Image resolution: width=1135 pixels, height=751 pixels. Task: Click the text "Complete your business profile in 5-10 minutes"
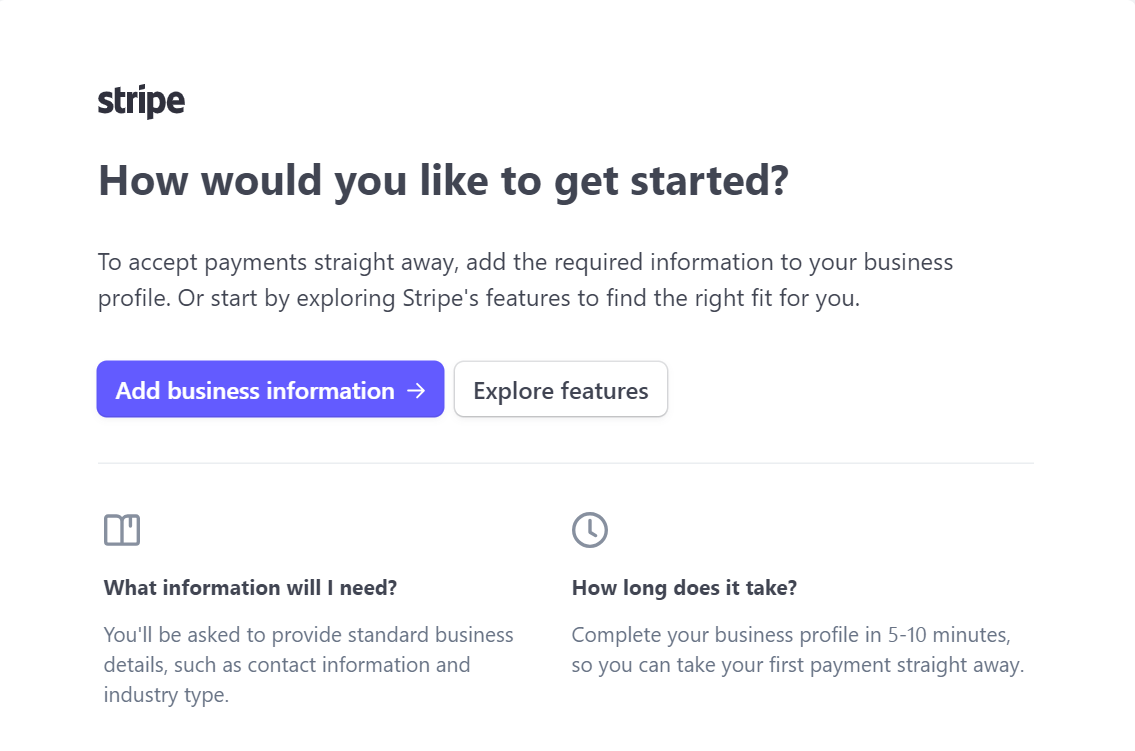tap(790, 635)
